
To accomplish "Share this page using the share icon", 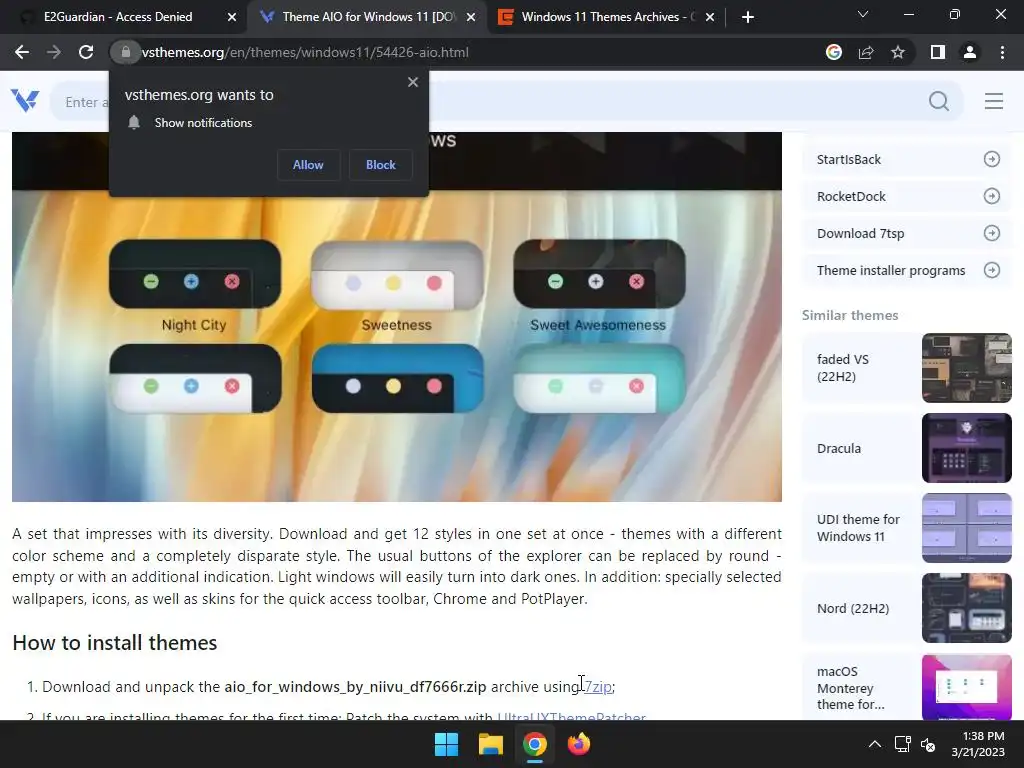I will (x=866, y=52).
